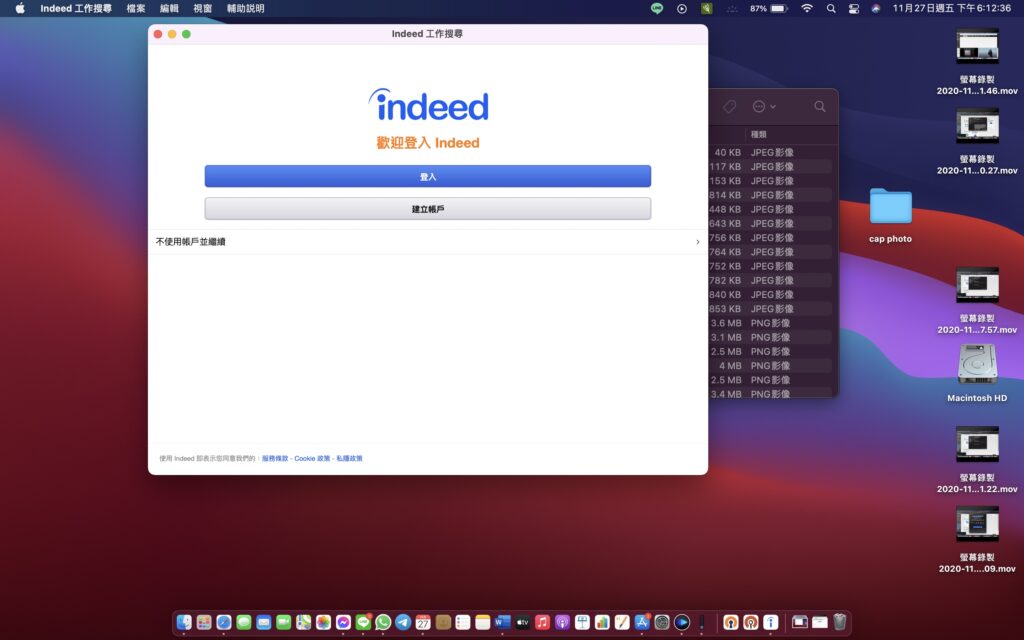1024x640 pixels.
Task: Select 不使用帳戶並繼續 row to continue without account
Action: coord(428,242)
